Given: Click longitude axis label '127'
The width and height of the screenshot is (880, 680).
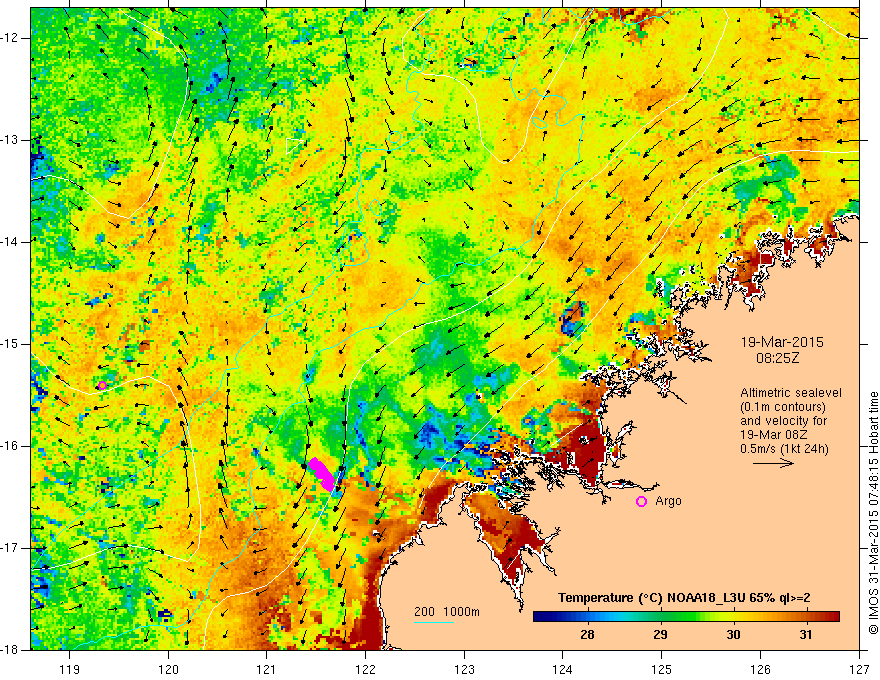Looking at the screenshot, I should click(859, 669).
